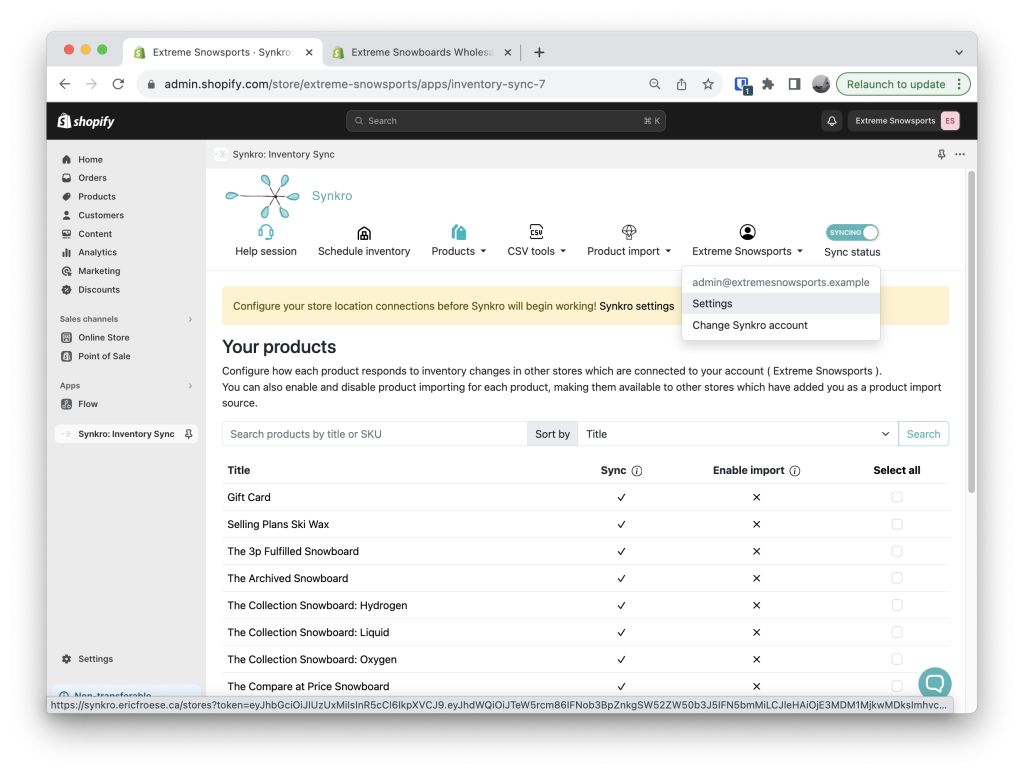Follow the Synkro settings link in banner
The image size is (1024, 774).
pos(636,306)
